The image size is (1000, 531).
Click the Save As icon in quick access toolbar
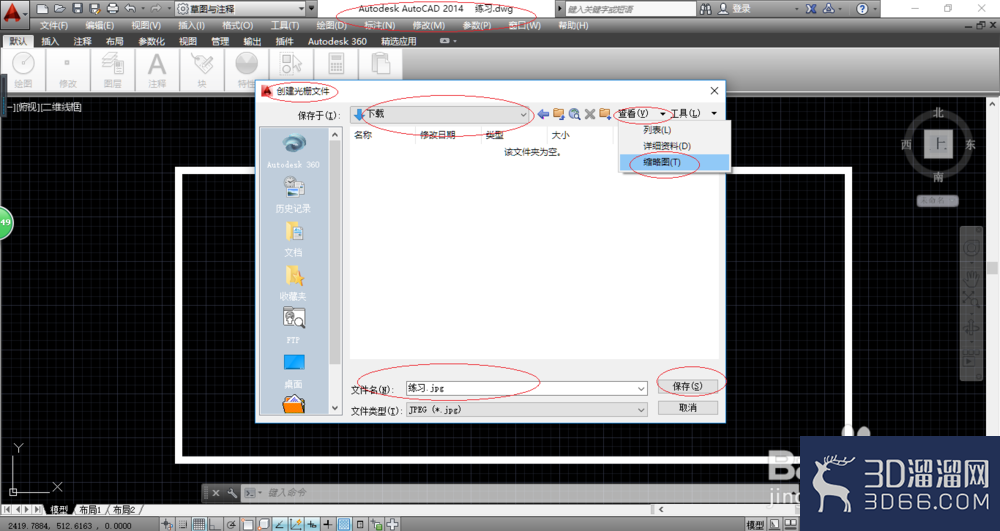click(x=95, y=9)
